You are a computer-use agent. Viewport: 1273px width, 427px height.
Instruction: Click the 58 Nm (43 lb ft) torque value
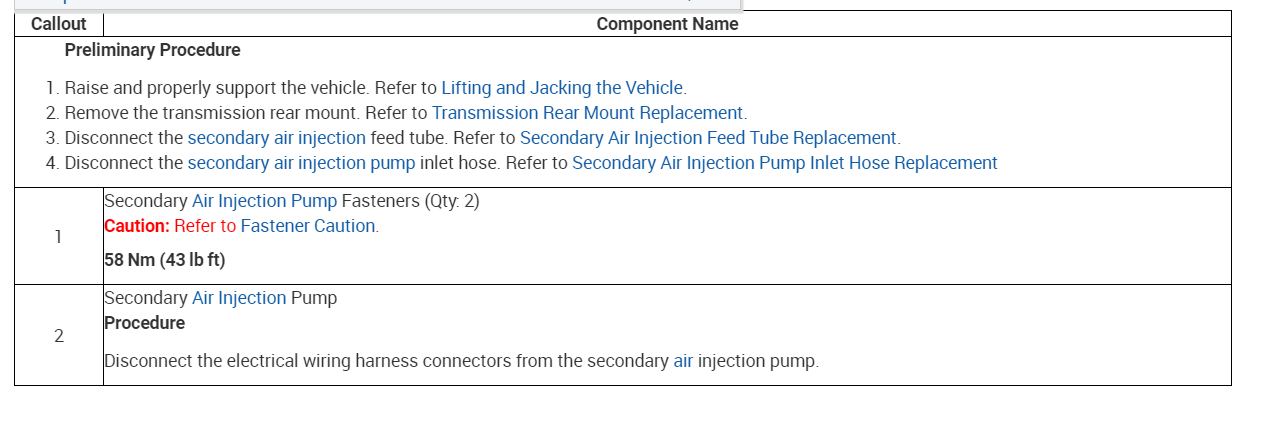pos(165,260)
